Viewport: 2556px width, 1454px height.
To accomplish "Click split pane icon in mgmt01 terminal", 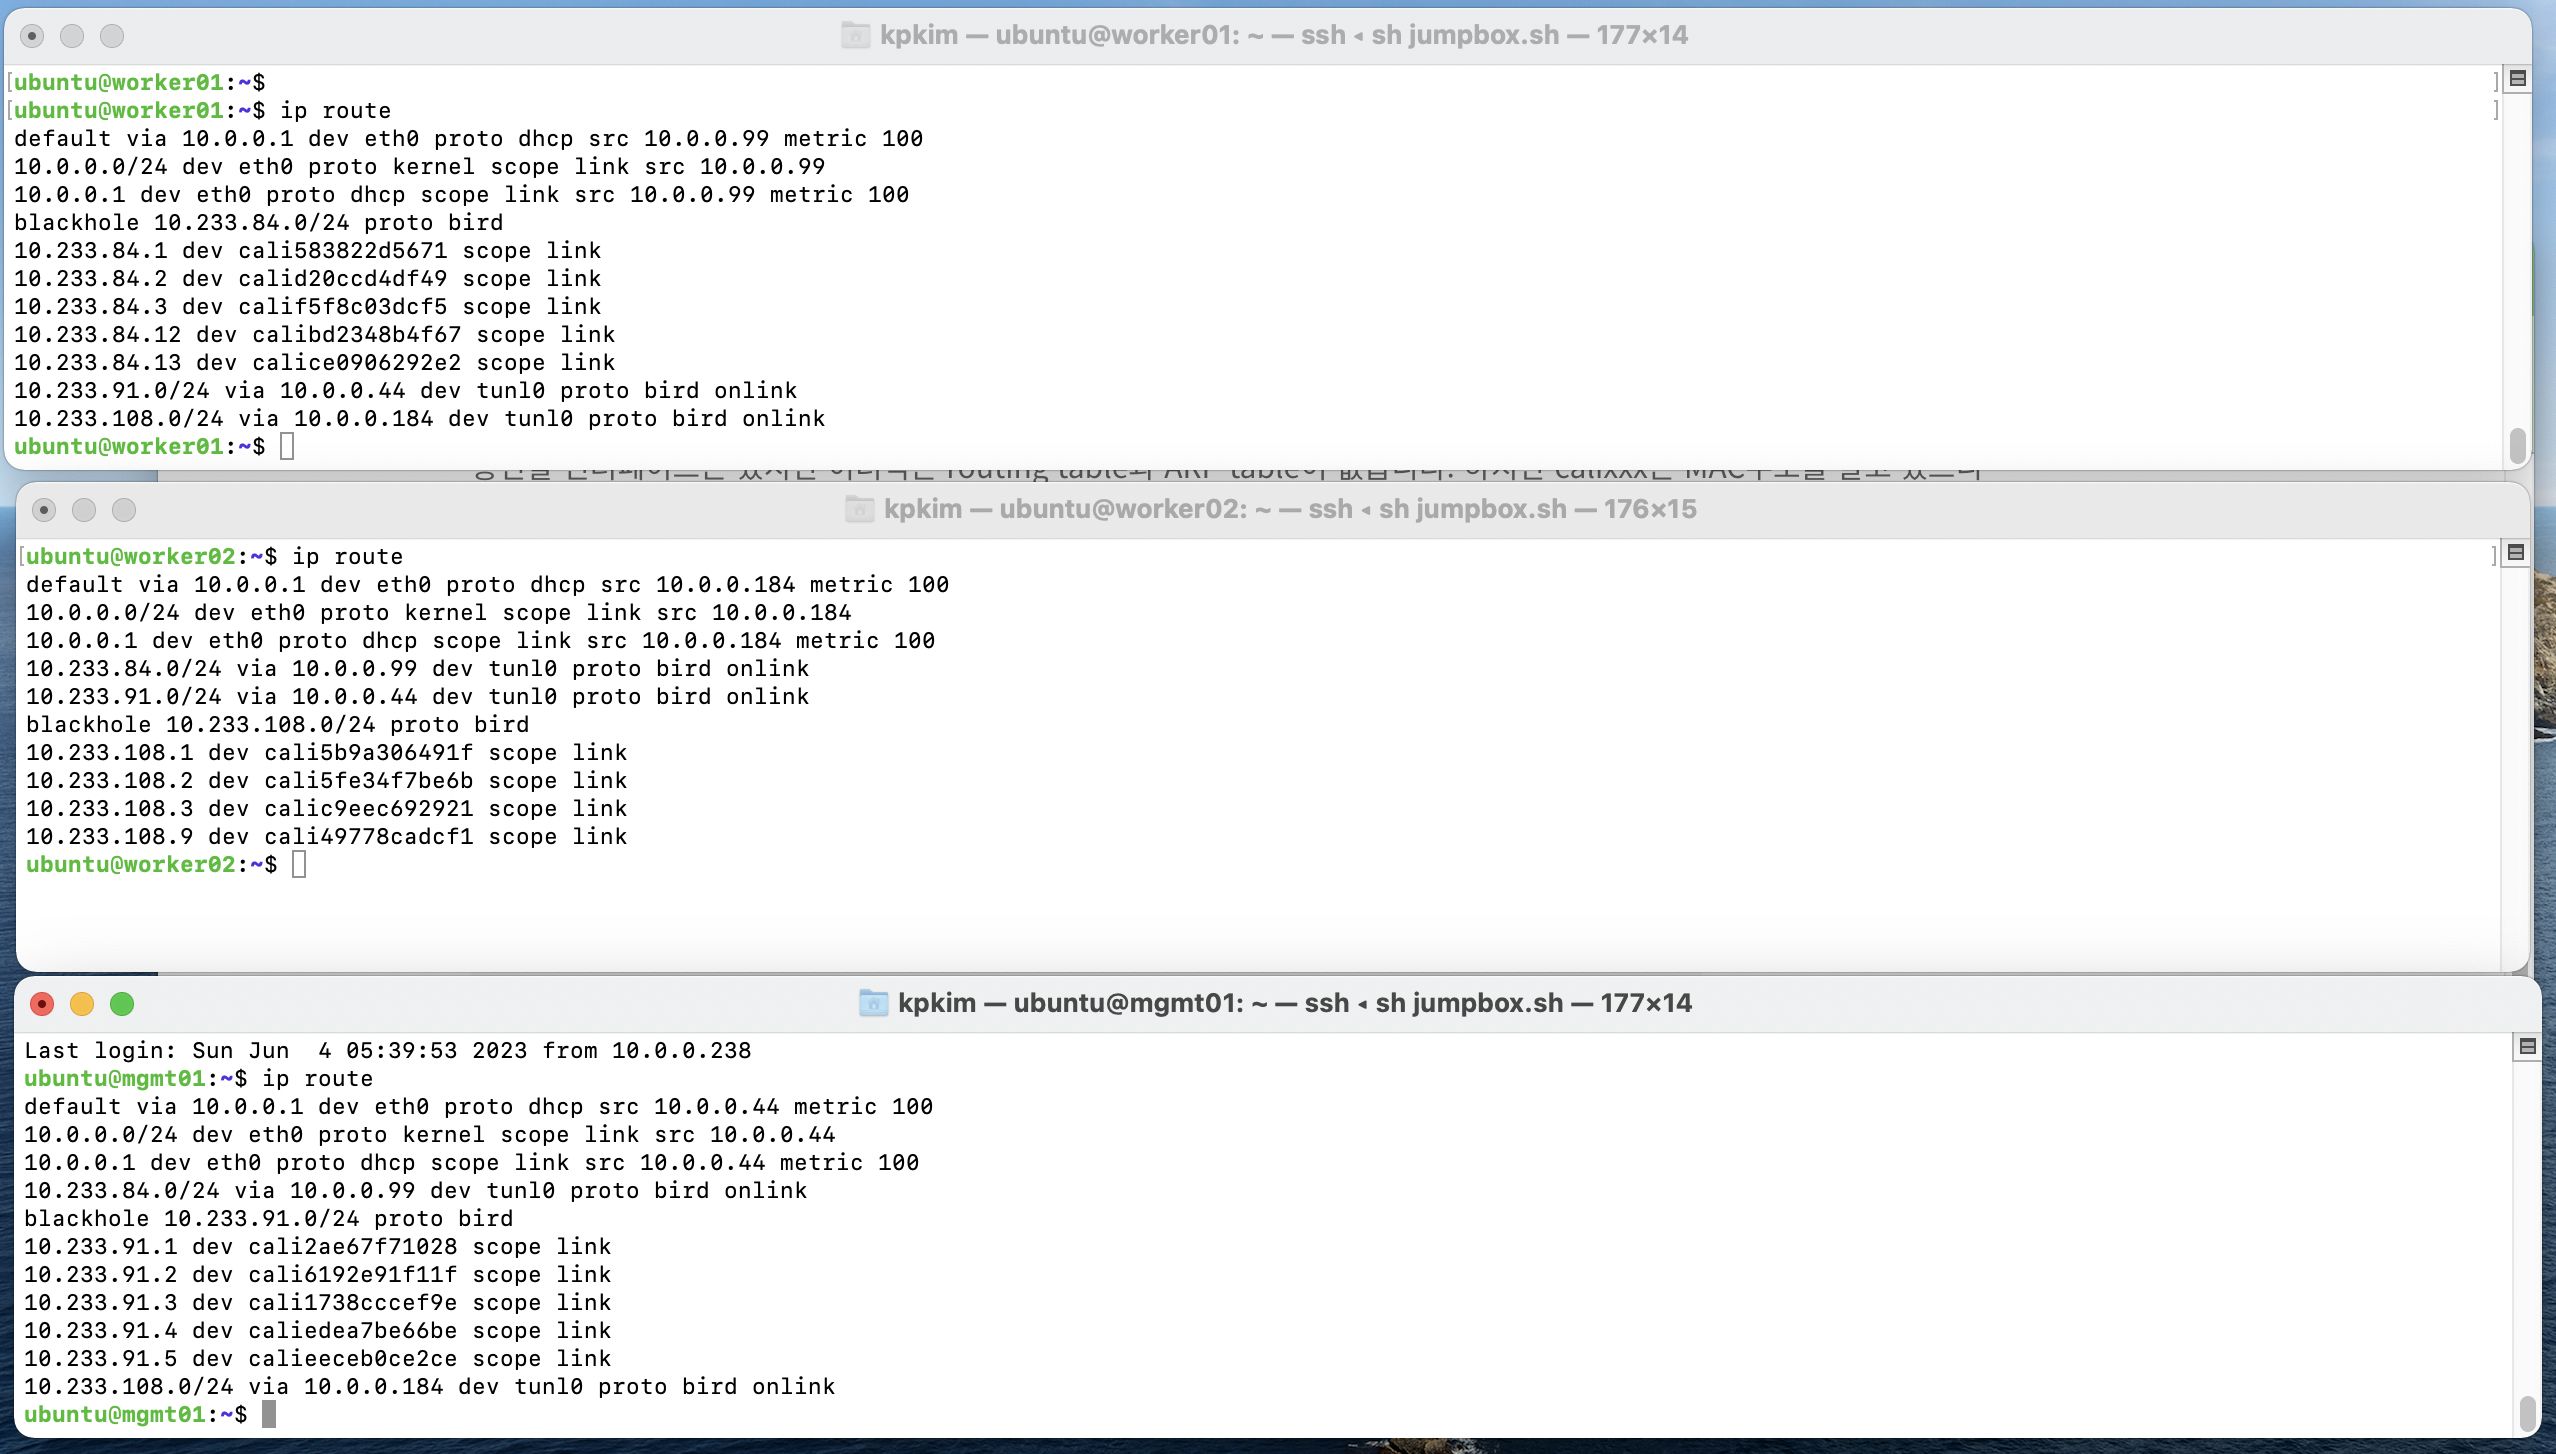I will 2527,1047.
